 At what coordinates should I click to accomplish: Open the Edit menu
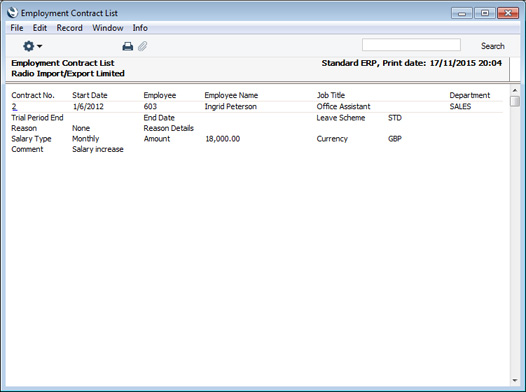pos(40,28)
